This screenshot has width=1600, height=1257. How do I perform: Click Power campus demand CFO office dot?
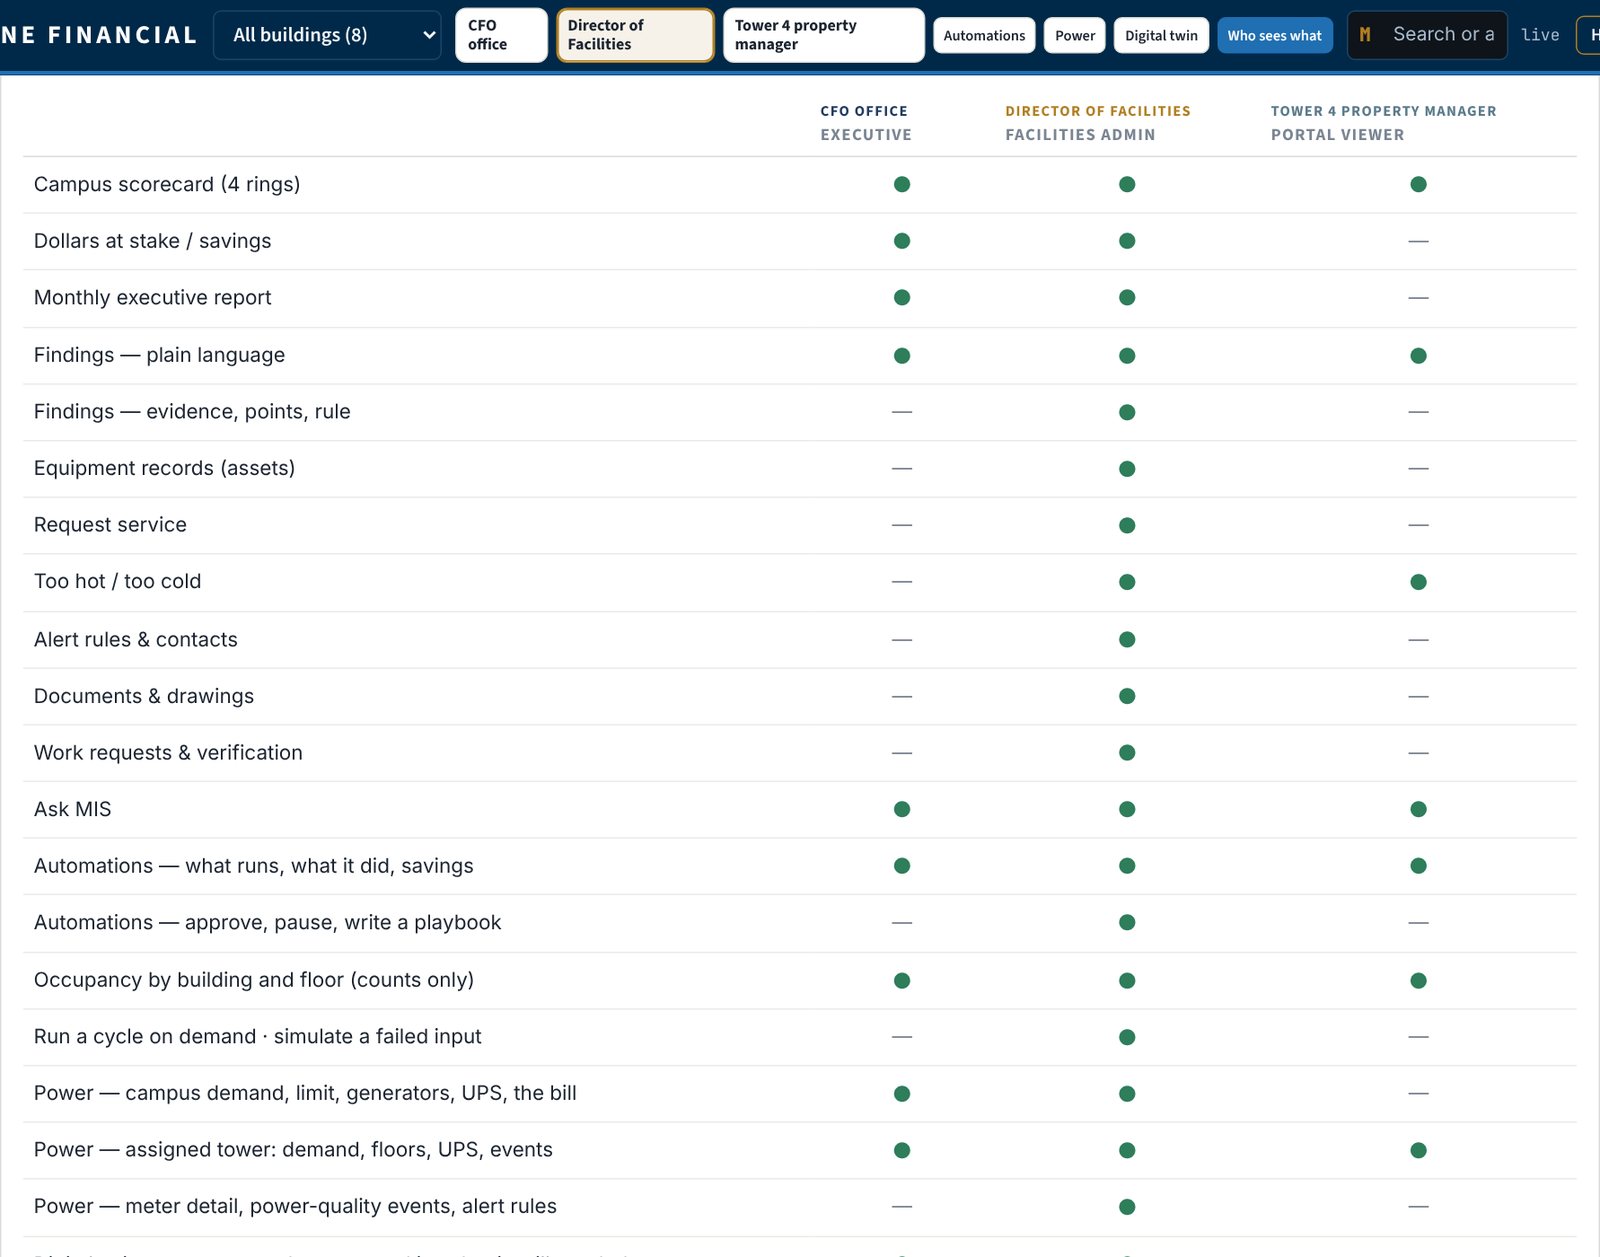(x=902, y=1093)
